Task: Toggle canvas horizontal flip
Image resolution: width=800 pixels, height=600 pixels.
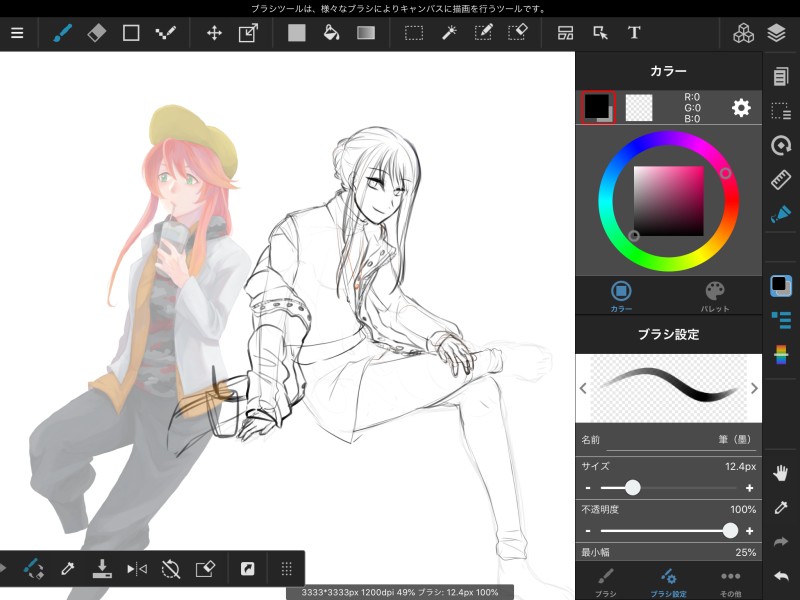Action: pos(137,569)
